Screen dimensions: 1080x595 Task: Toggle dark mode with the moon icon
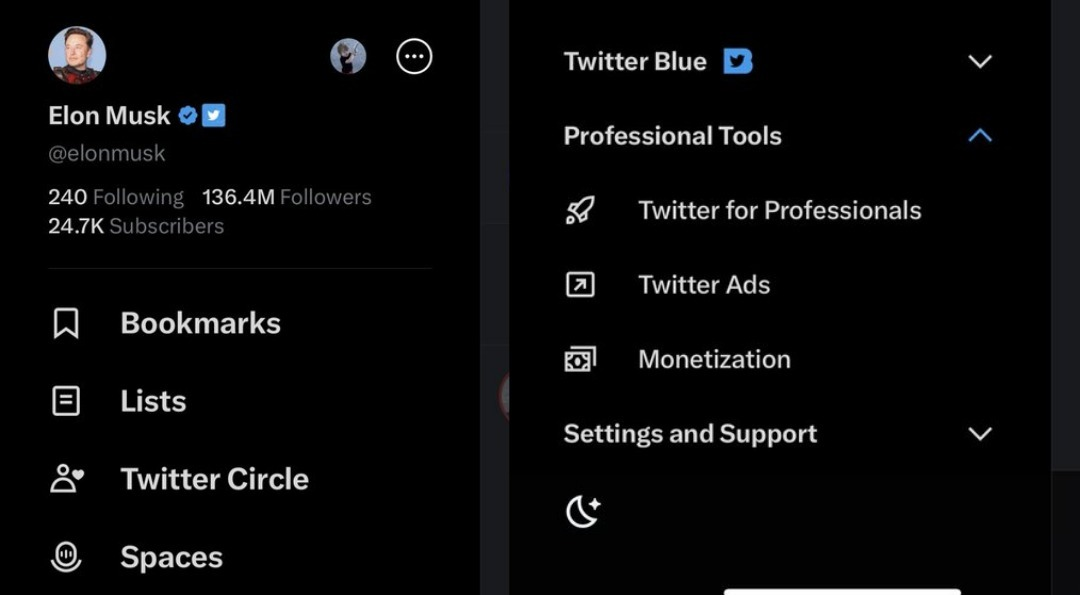coord(583,510)
